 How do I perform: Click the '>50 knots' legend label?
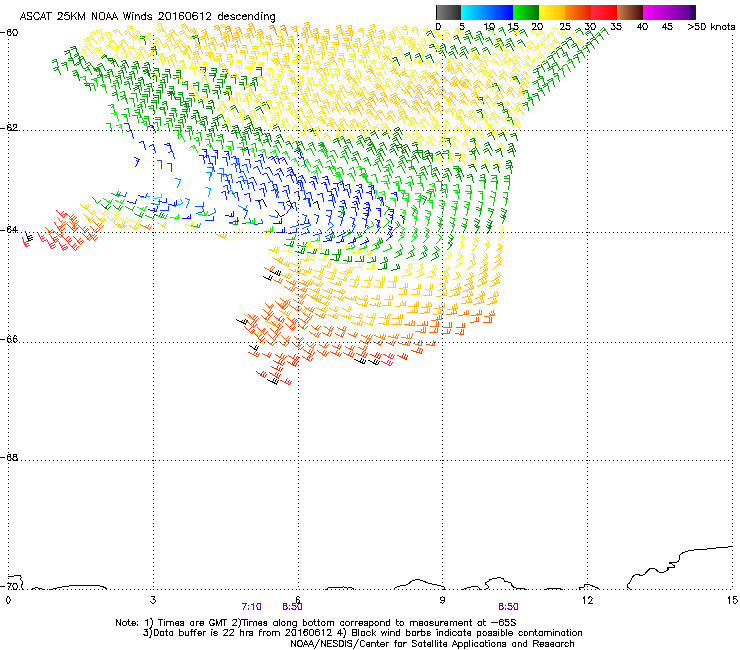(711, 27)
